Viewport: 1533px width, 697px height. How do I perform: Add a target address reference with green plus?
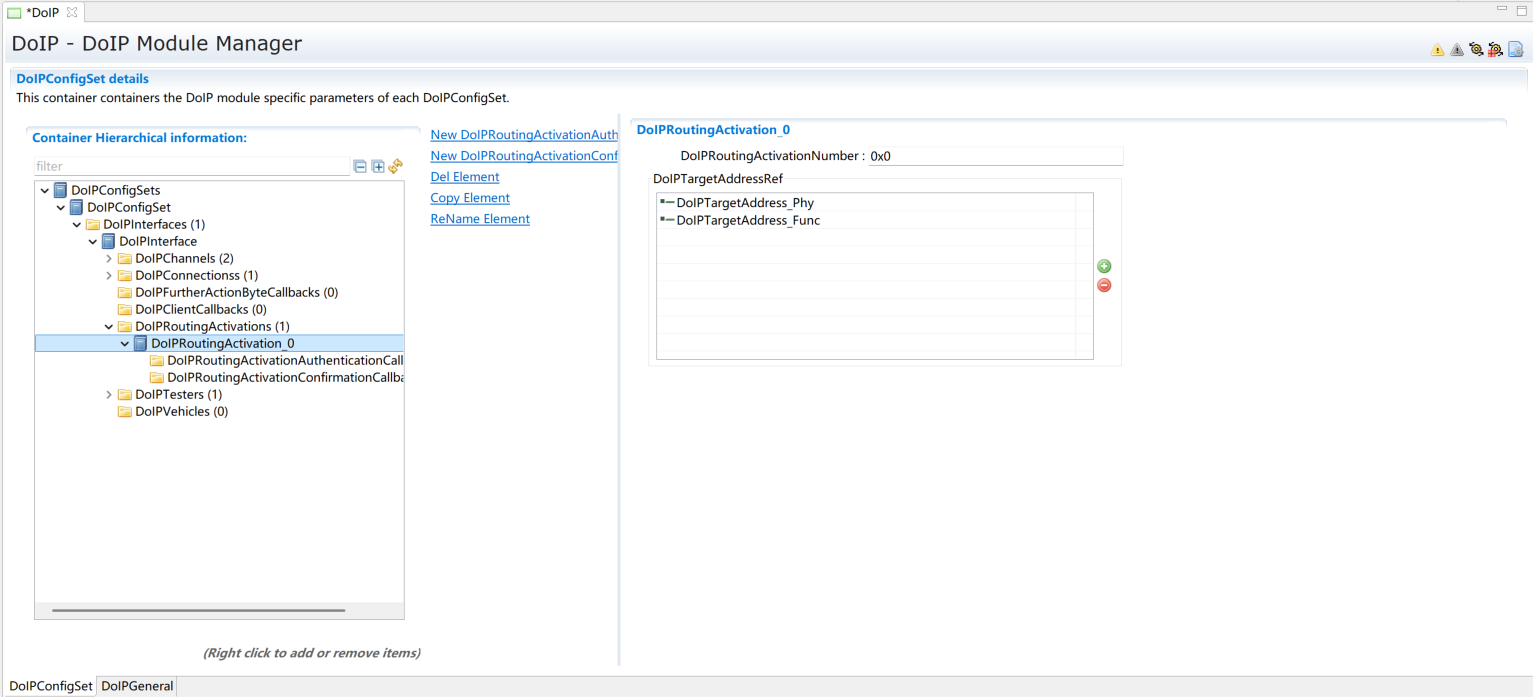pyautogui.click(x=1104, y=266)
